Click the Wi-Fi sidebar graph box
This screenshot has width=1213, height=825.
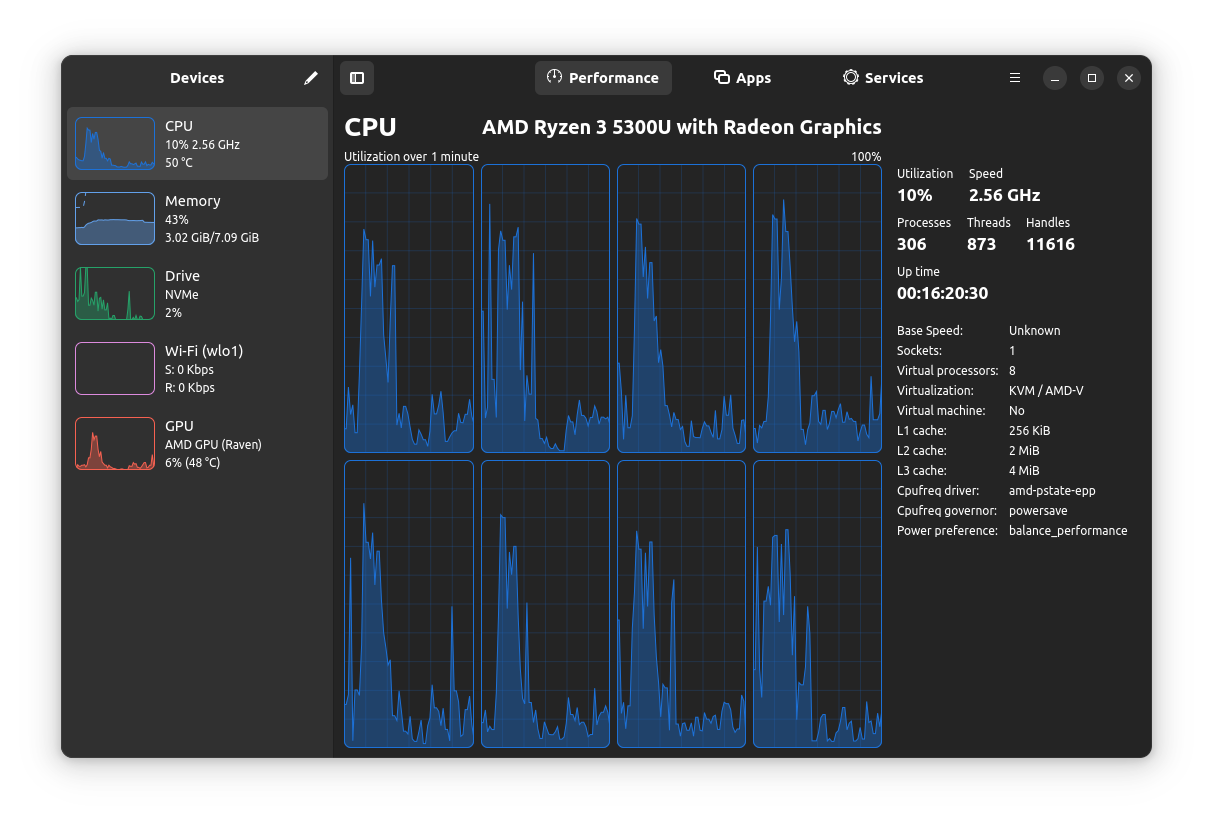pos(114,368)
